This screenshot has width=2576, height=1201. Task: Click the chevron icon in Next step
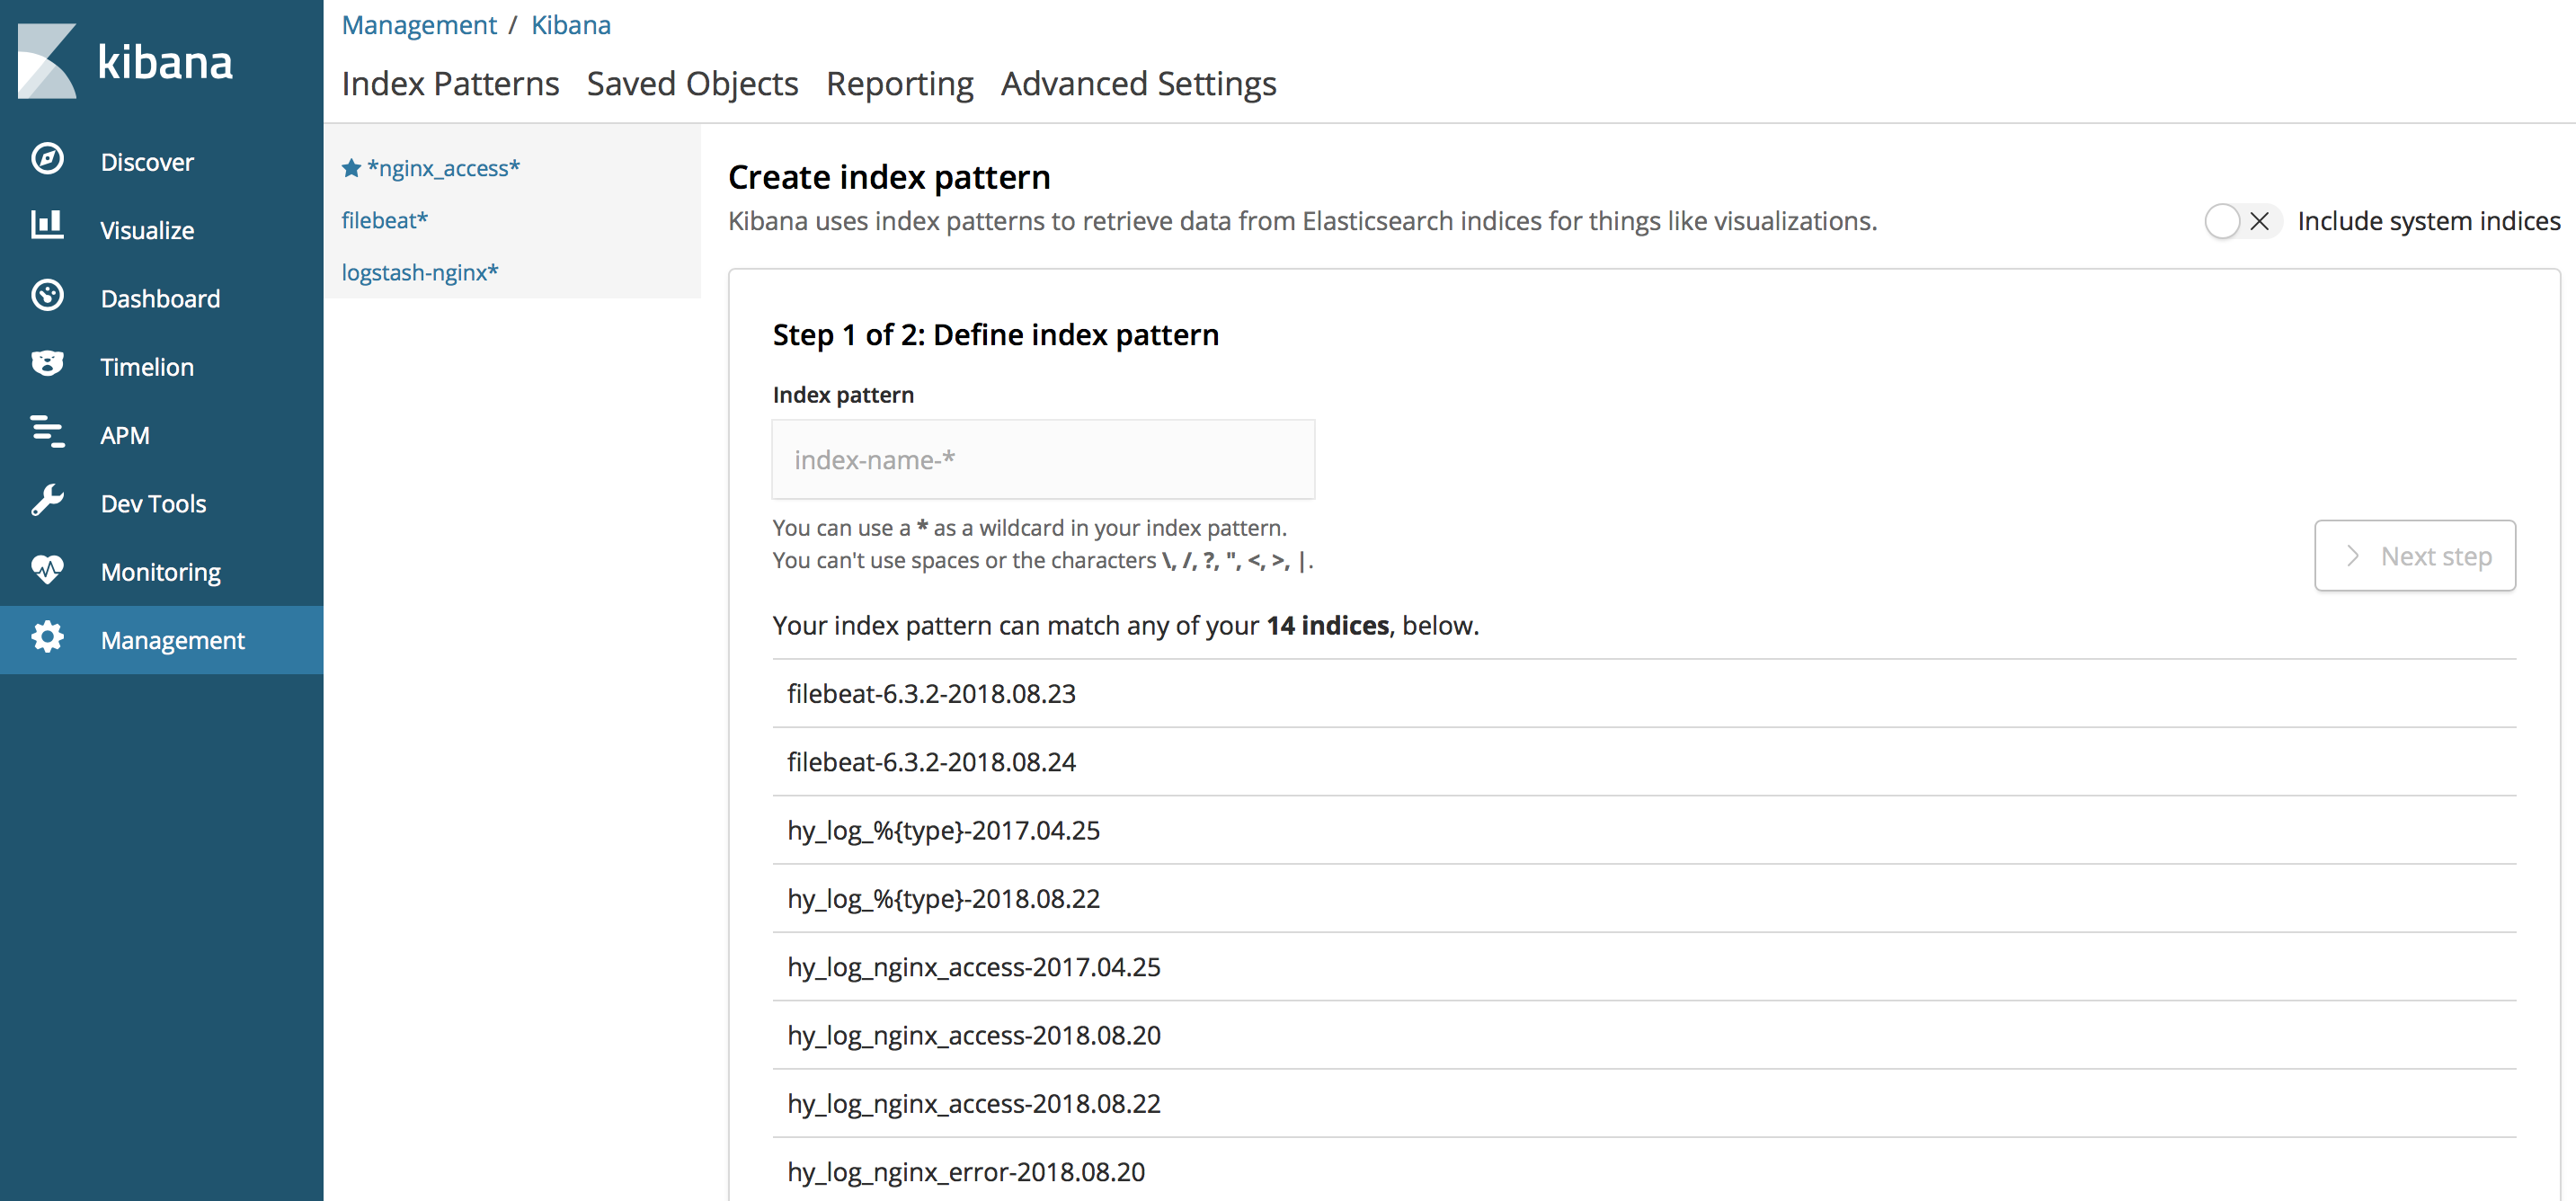2352,556
